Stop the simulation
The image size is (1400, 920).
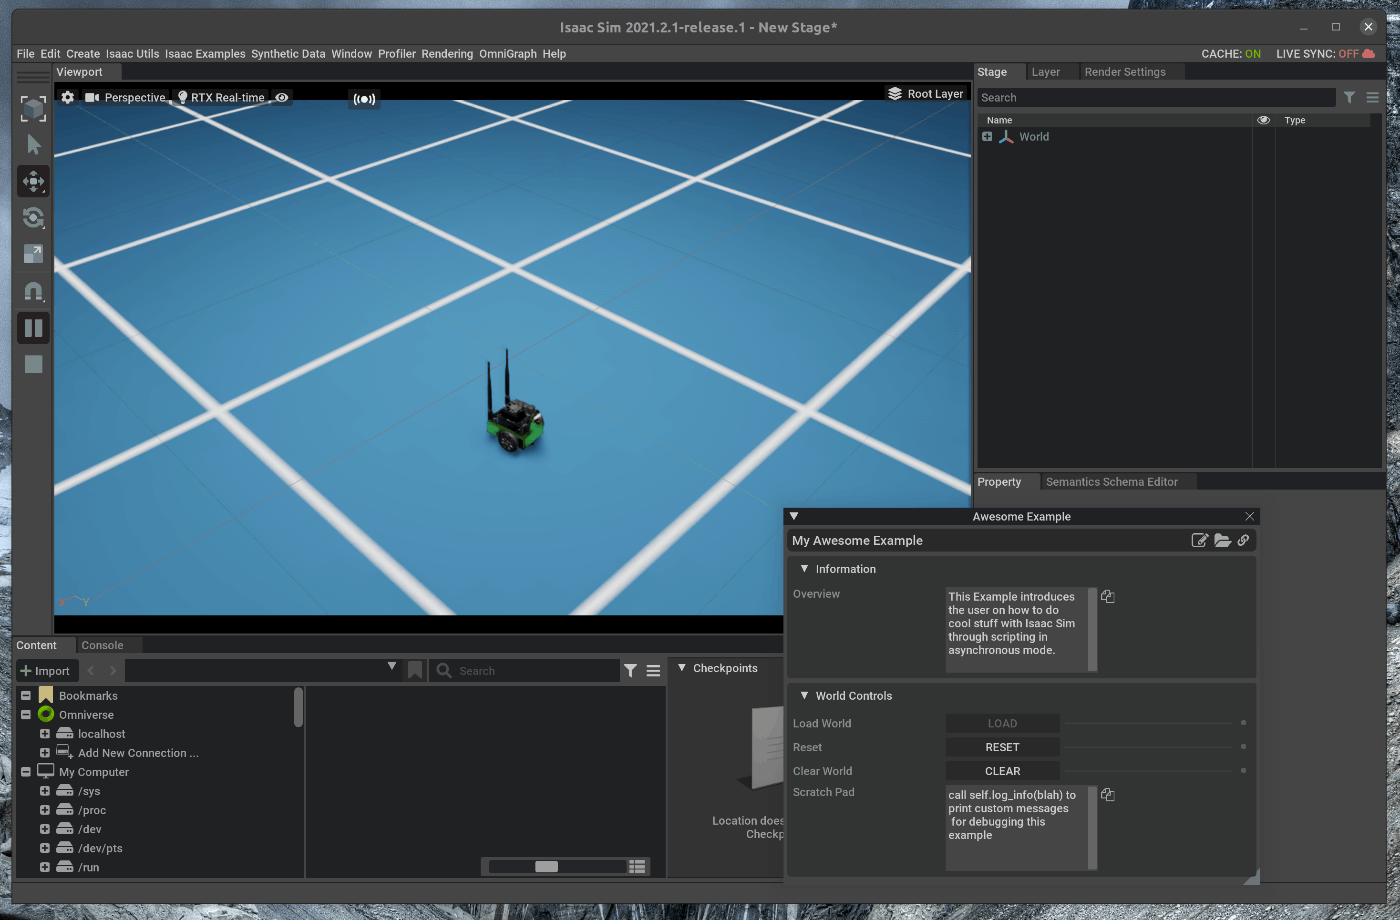(x=33, y=364)
